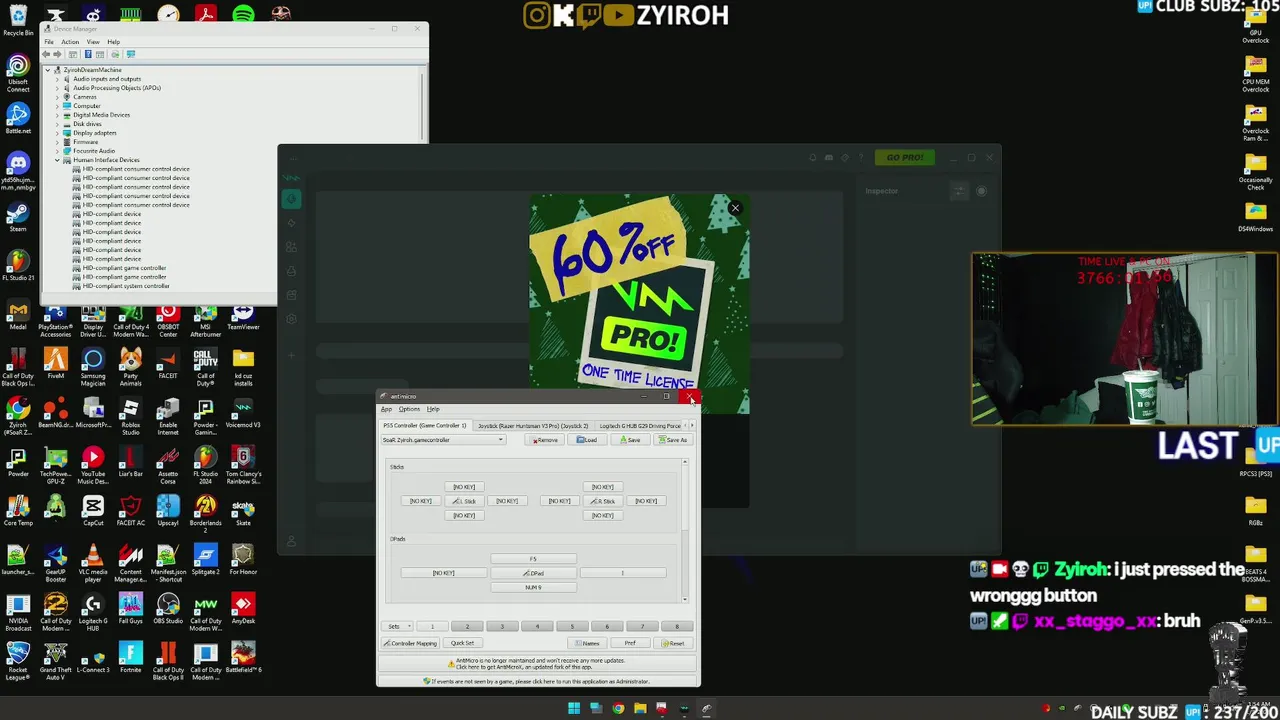Viewport: 1280px width, 720px height.
Task: Click Device Manager back arrow toolbar icon
Action: click(x=47, y=54)
